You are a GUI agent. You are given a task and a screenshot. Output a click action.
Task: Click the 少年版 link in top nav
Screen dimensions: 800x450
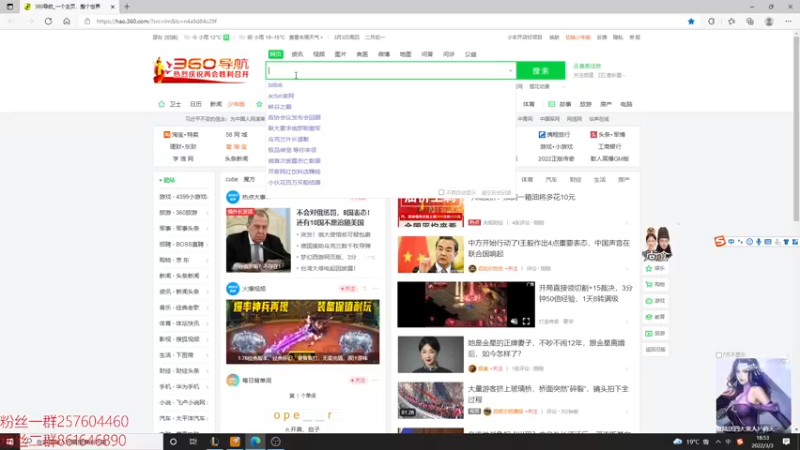(236, 104)
